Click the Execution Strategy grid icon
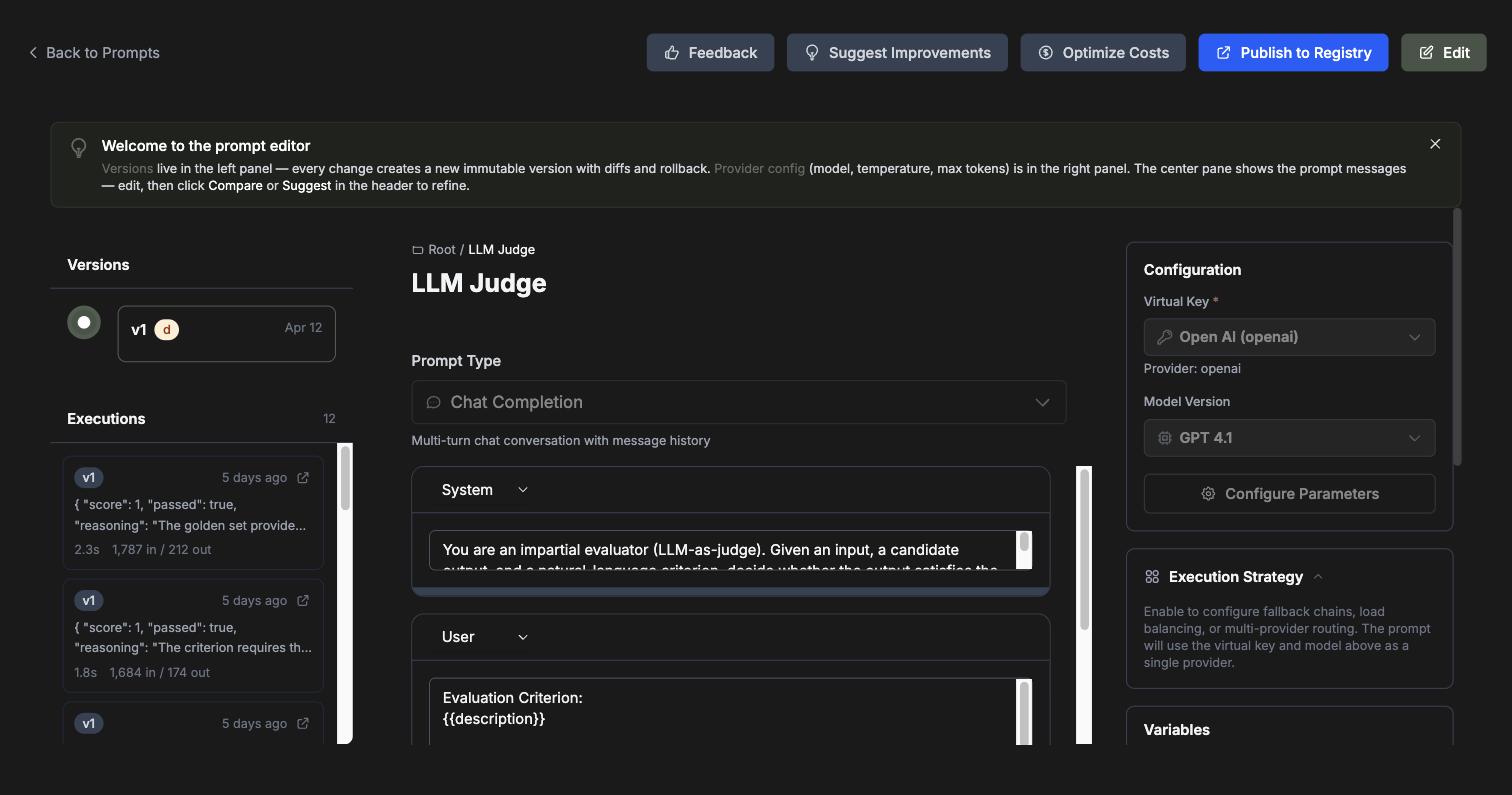The width and height of the screenshot is (1512, 795). [1152, 577]
